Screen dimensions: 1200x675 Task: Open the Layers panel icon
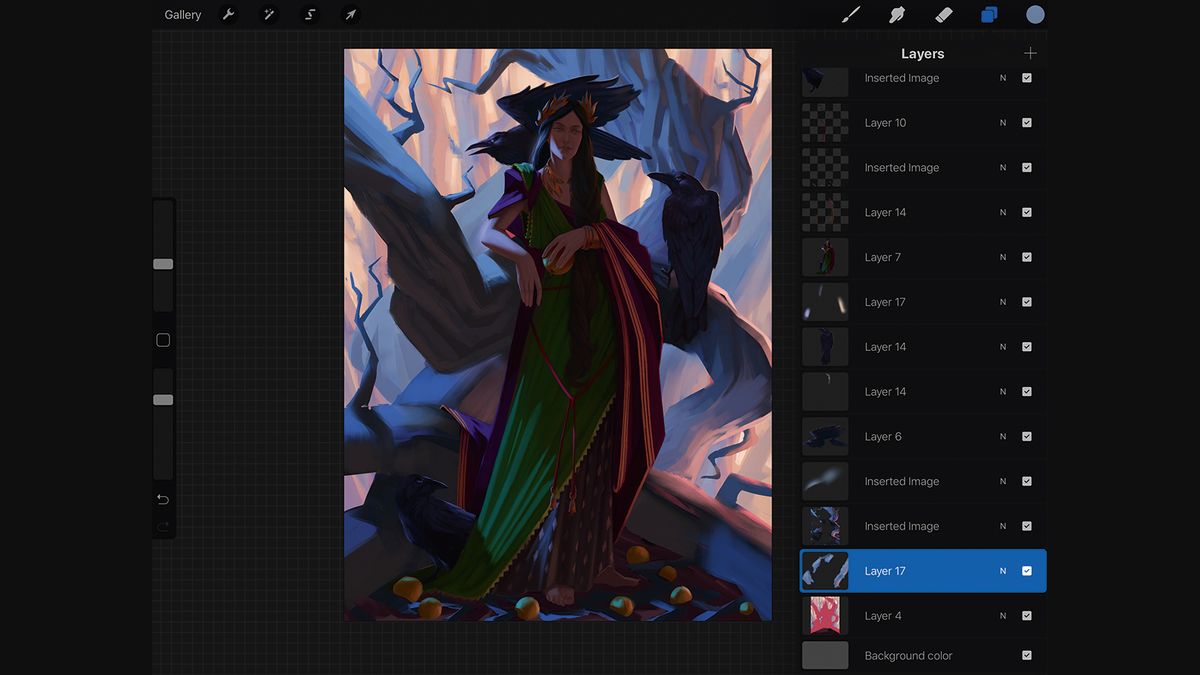pos(988,14)
